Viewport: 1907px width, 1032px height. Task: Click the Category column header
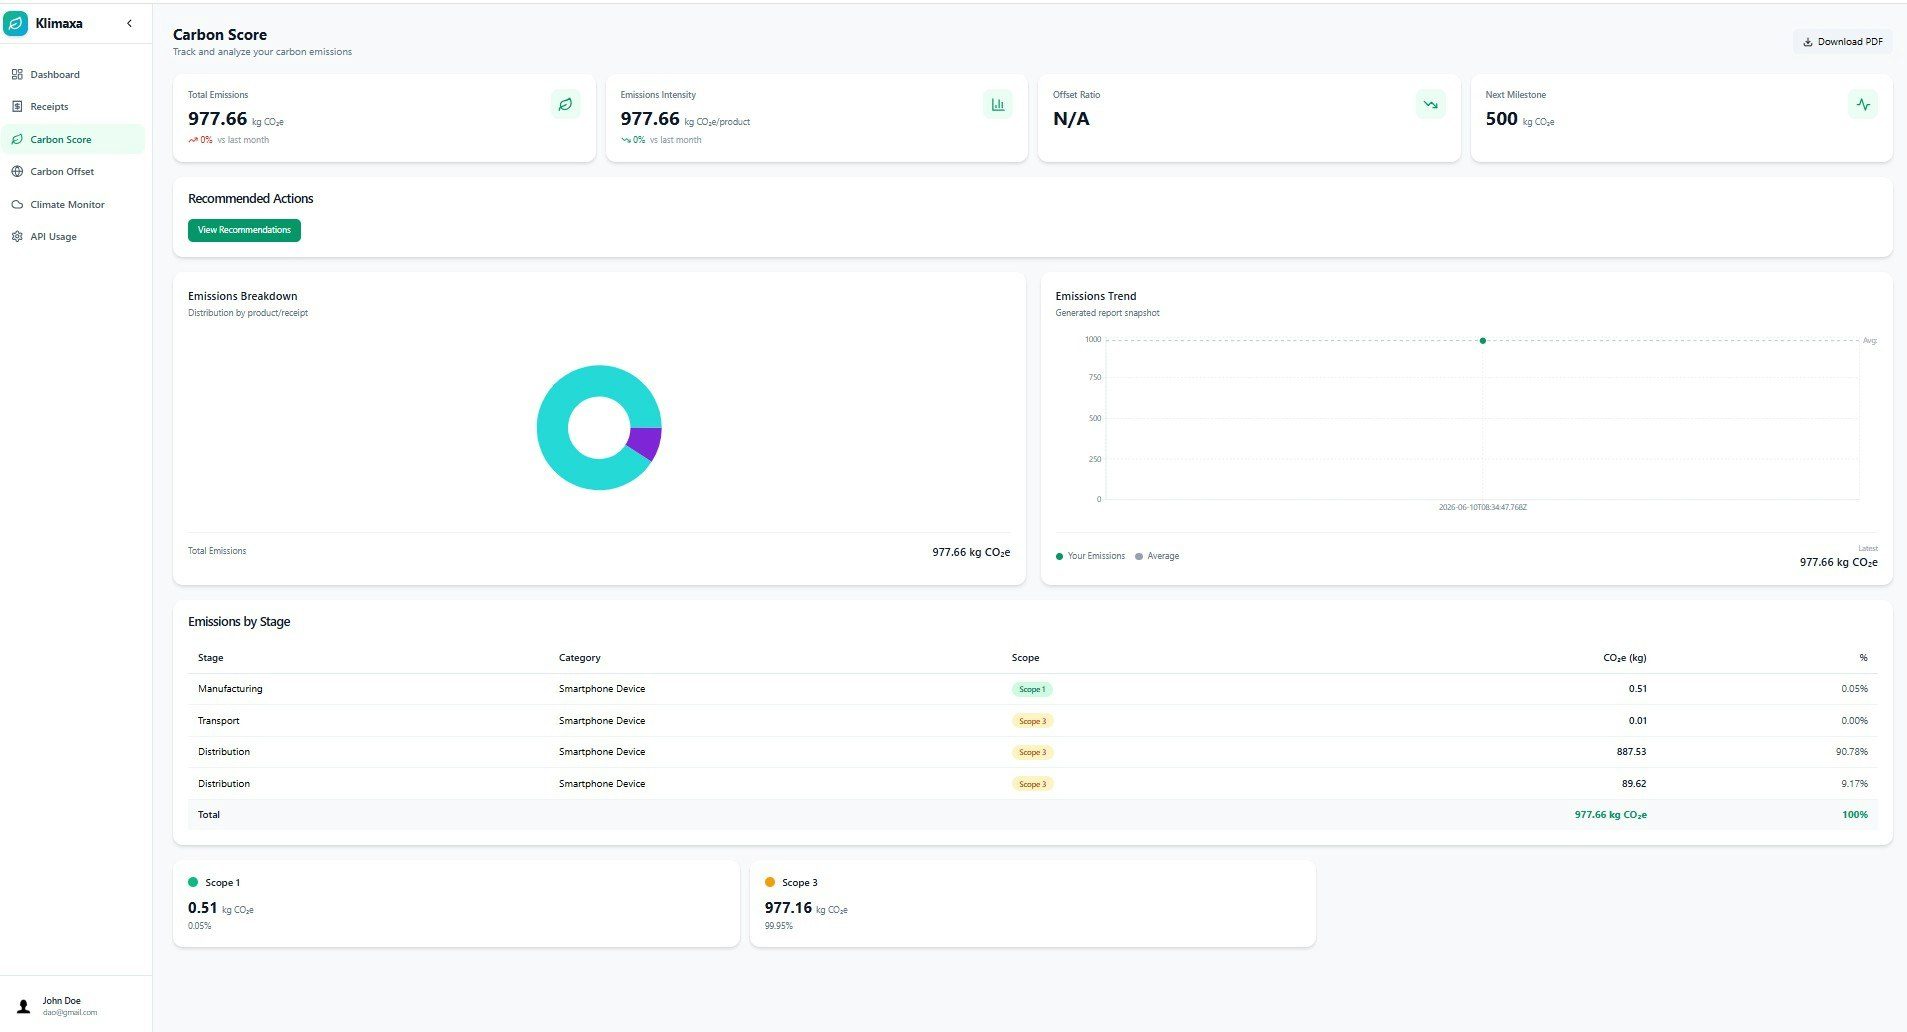coord(580,658)
